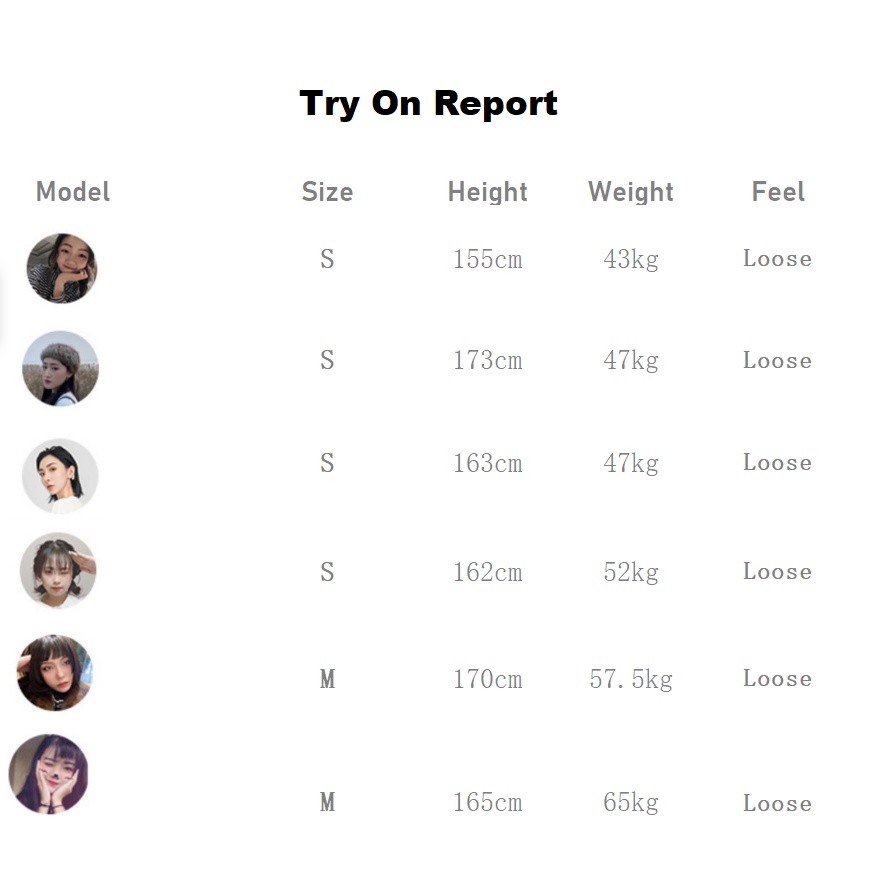Click Loose in the 165cm row
The width and height of the screenshot is (877, 877).
click(x=777, y=803)
